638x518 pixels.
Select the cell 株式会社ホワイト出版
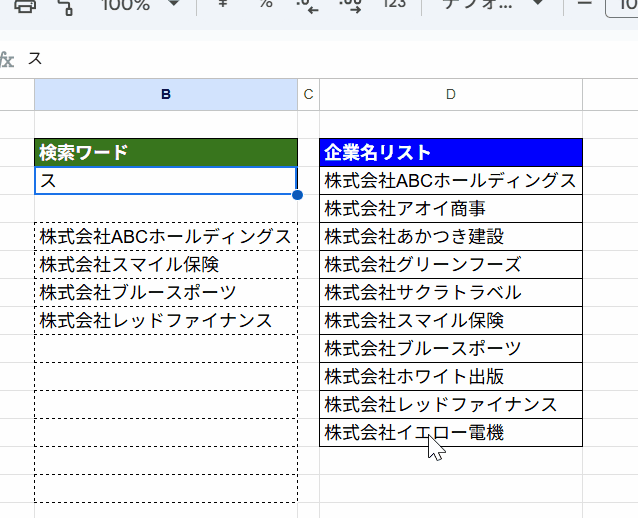click(450, 377)
